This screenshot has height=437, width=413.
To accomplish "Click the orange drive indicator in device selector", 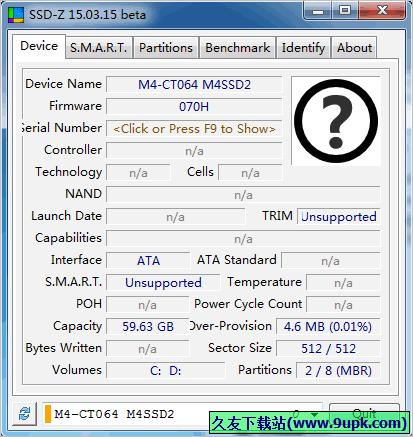I will tap(48, 414).
